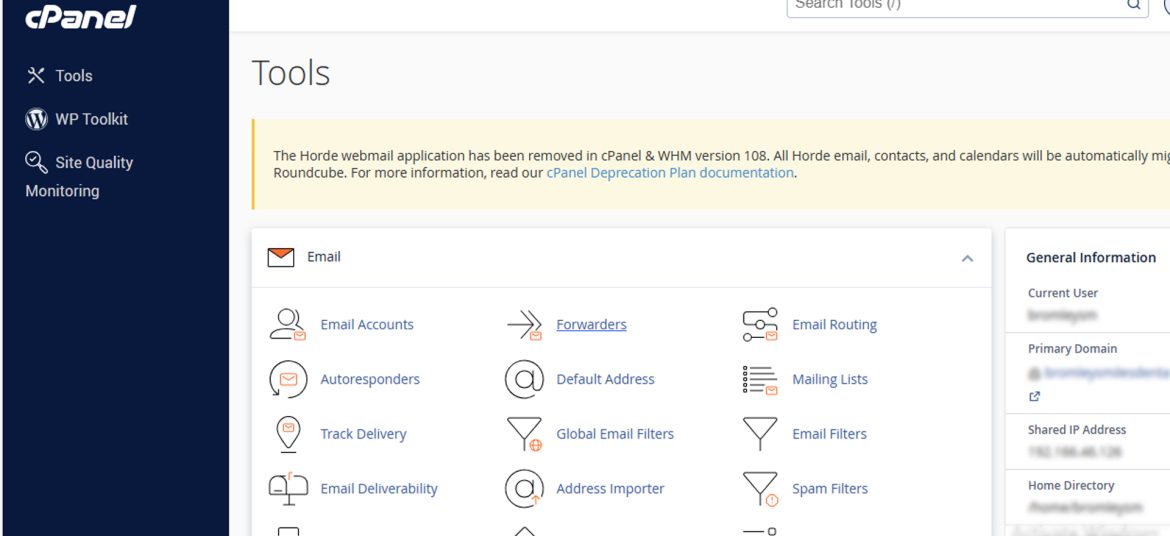The image size is (1170, 536).
Task: Click the Mailing Lists icon
Action: (760, 380)
